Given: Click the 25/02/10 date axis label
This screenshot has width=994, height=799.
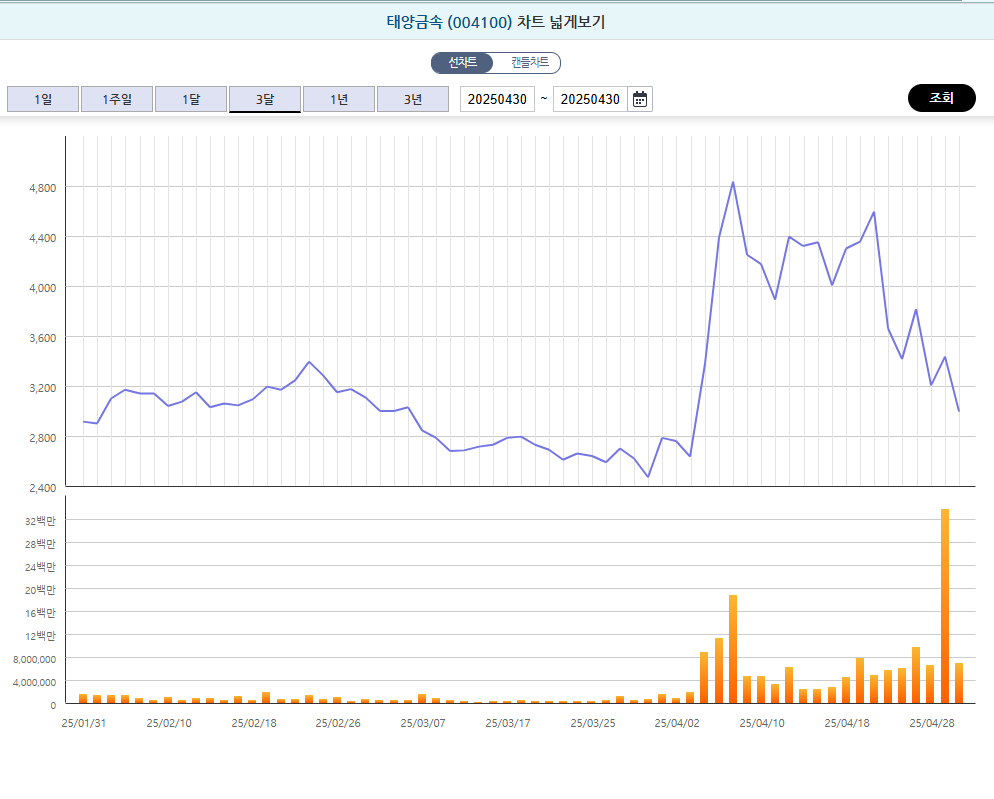Looking at the screenshot, I should click(x=169, y=723).
